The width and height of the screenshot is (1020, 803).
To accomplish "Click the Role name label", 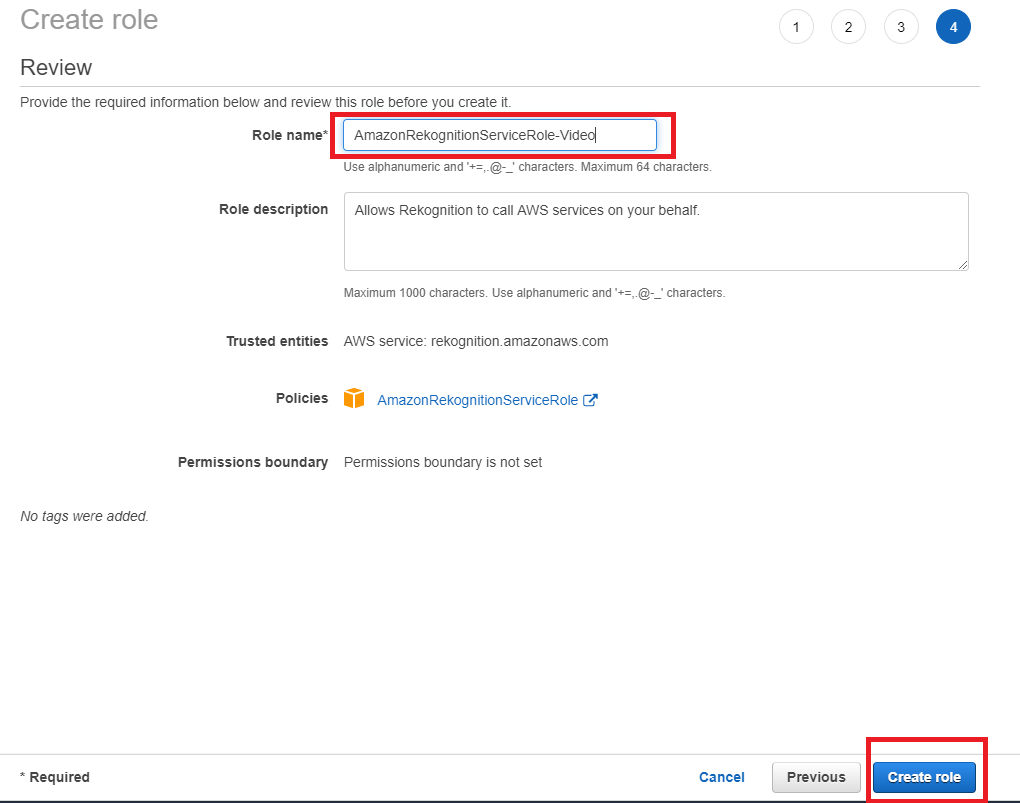I will click(288, 135).
